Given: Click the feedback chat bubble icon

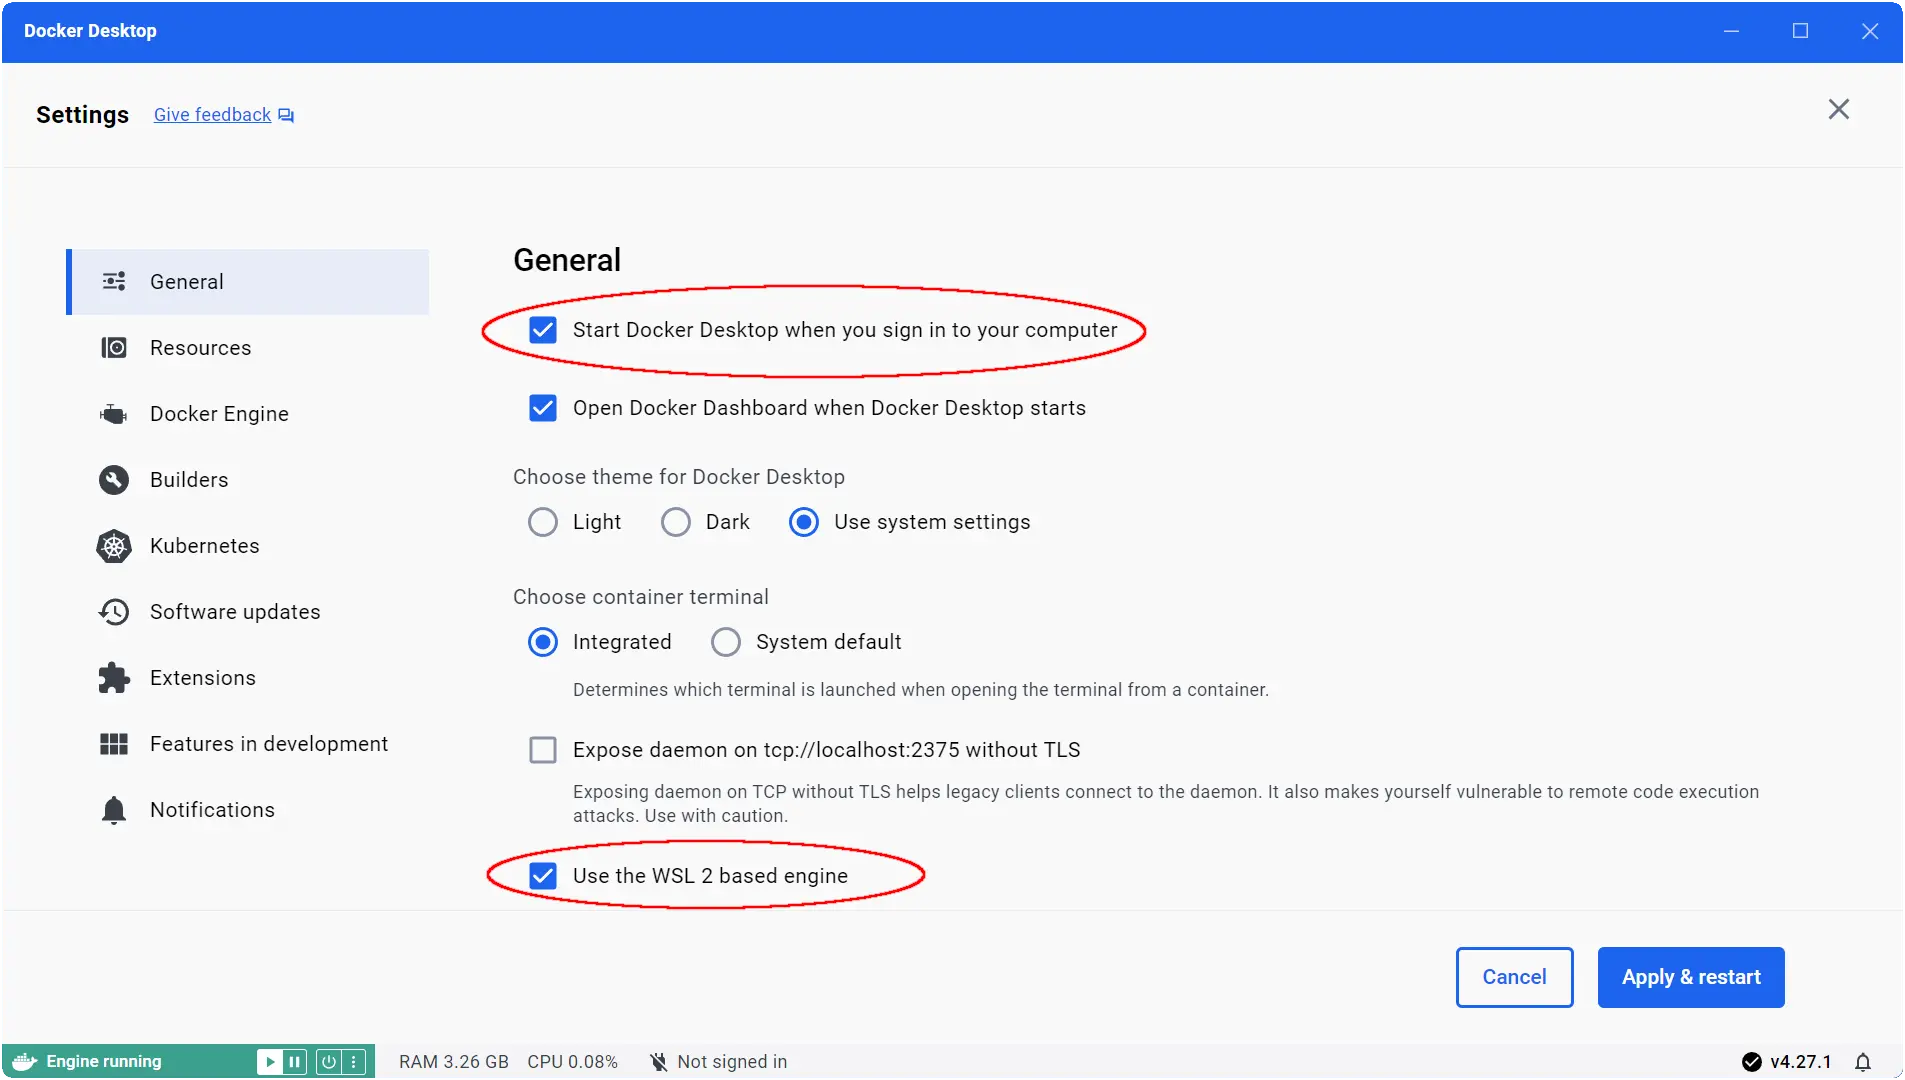Looking at the screenshot, I should (286, 116).
